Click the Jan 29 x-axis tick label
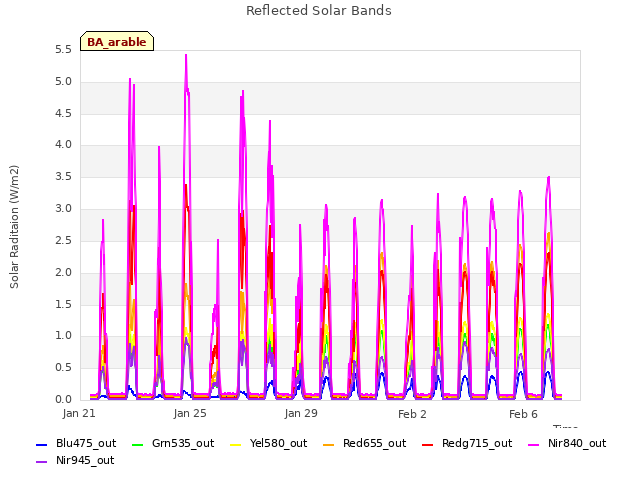 301,414
